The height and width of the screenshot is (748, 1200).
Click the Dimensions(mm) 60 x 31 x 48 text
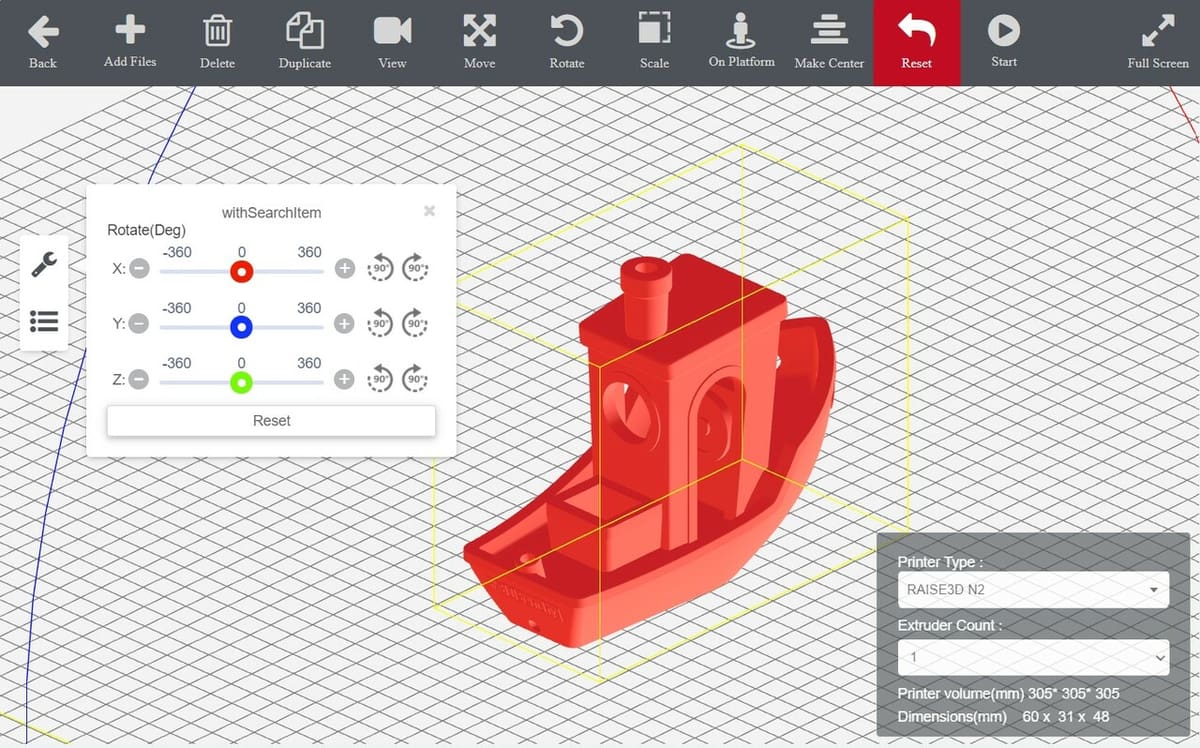(1003, 716)
